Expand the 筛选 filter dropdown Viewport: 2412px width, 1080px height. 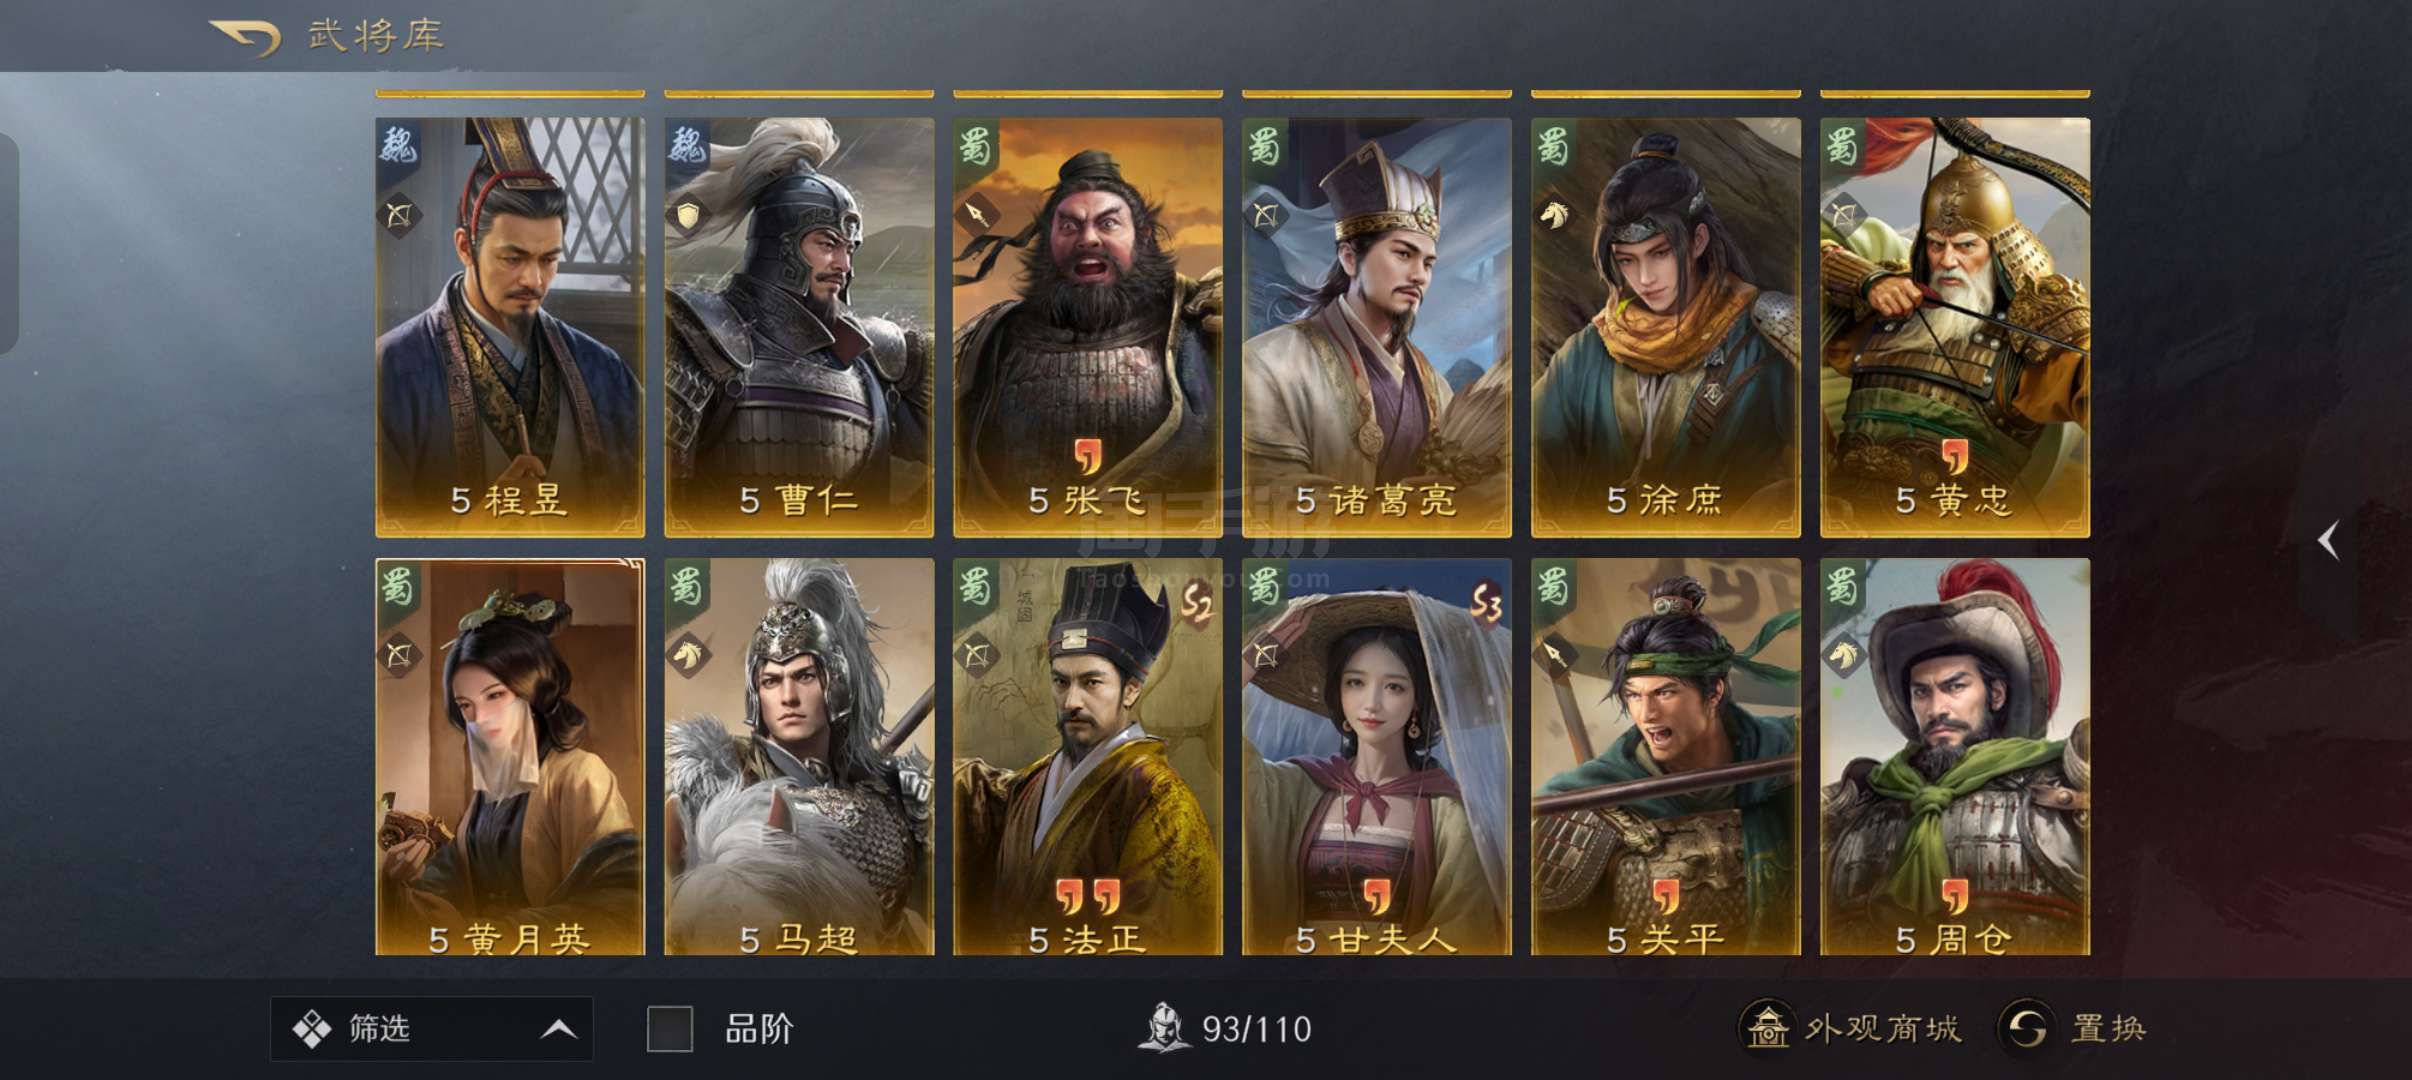click(431, 1028)
